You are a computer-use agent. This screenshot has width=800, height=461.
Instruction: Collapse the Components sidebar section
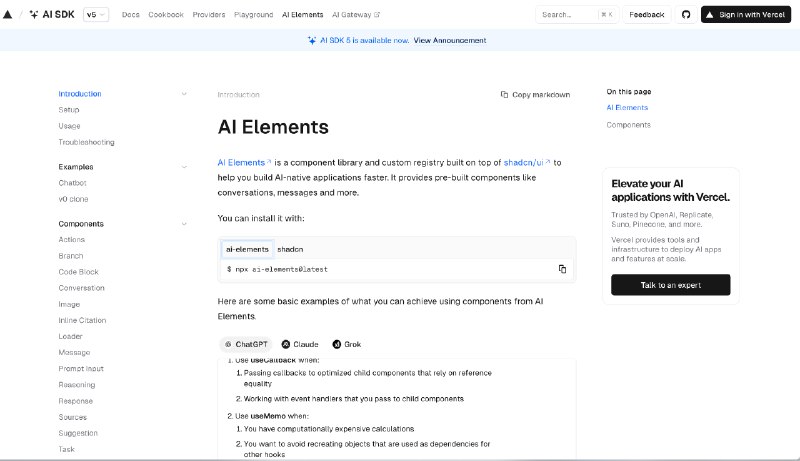(x=184, y=224)
